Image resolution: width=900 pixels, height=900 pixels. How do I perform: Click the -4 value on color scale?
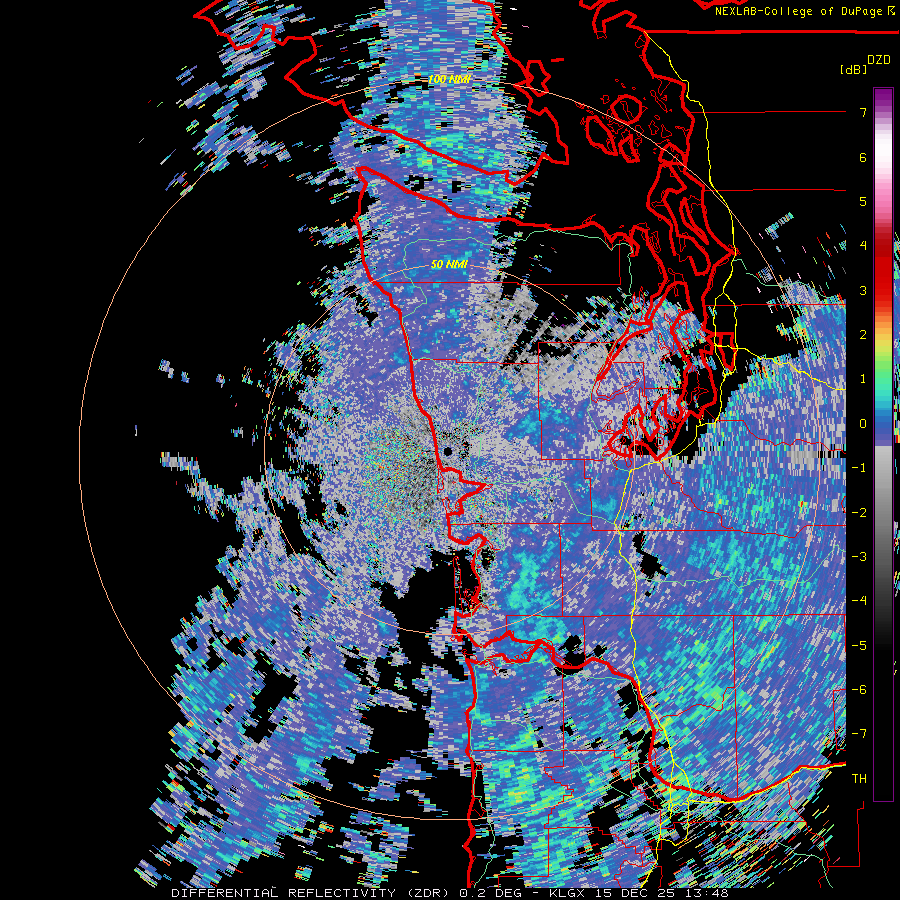(859, 601)
